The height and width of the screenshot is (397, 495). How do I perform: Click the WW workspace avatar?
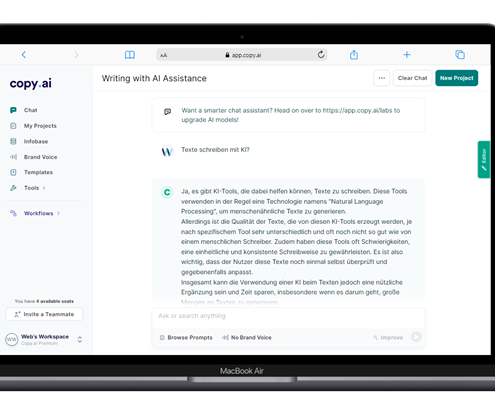click(x=12, y=339)
